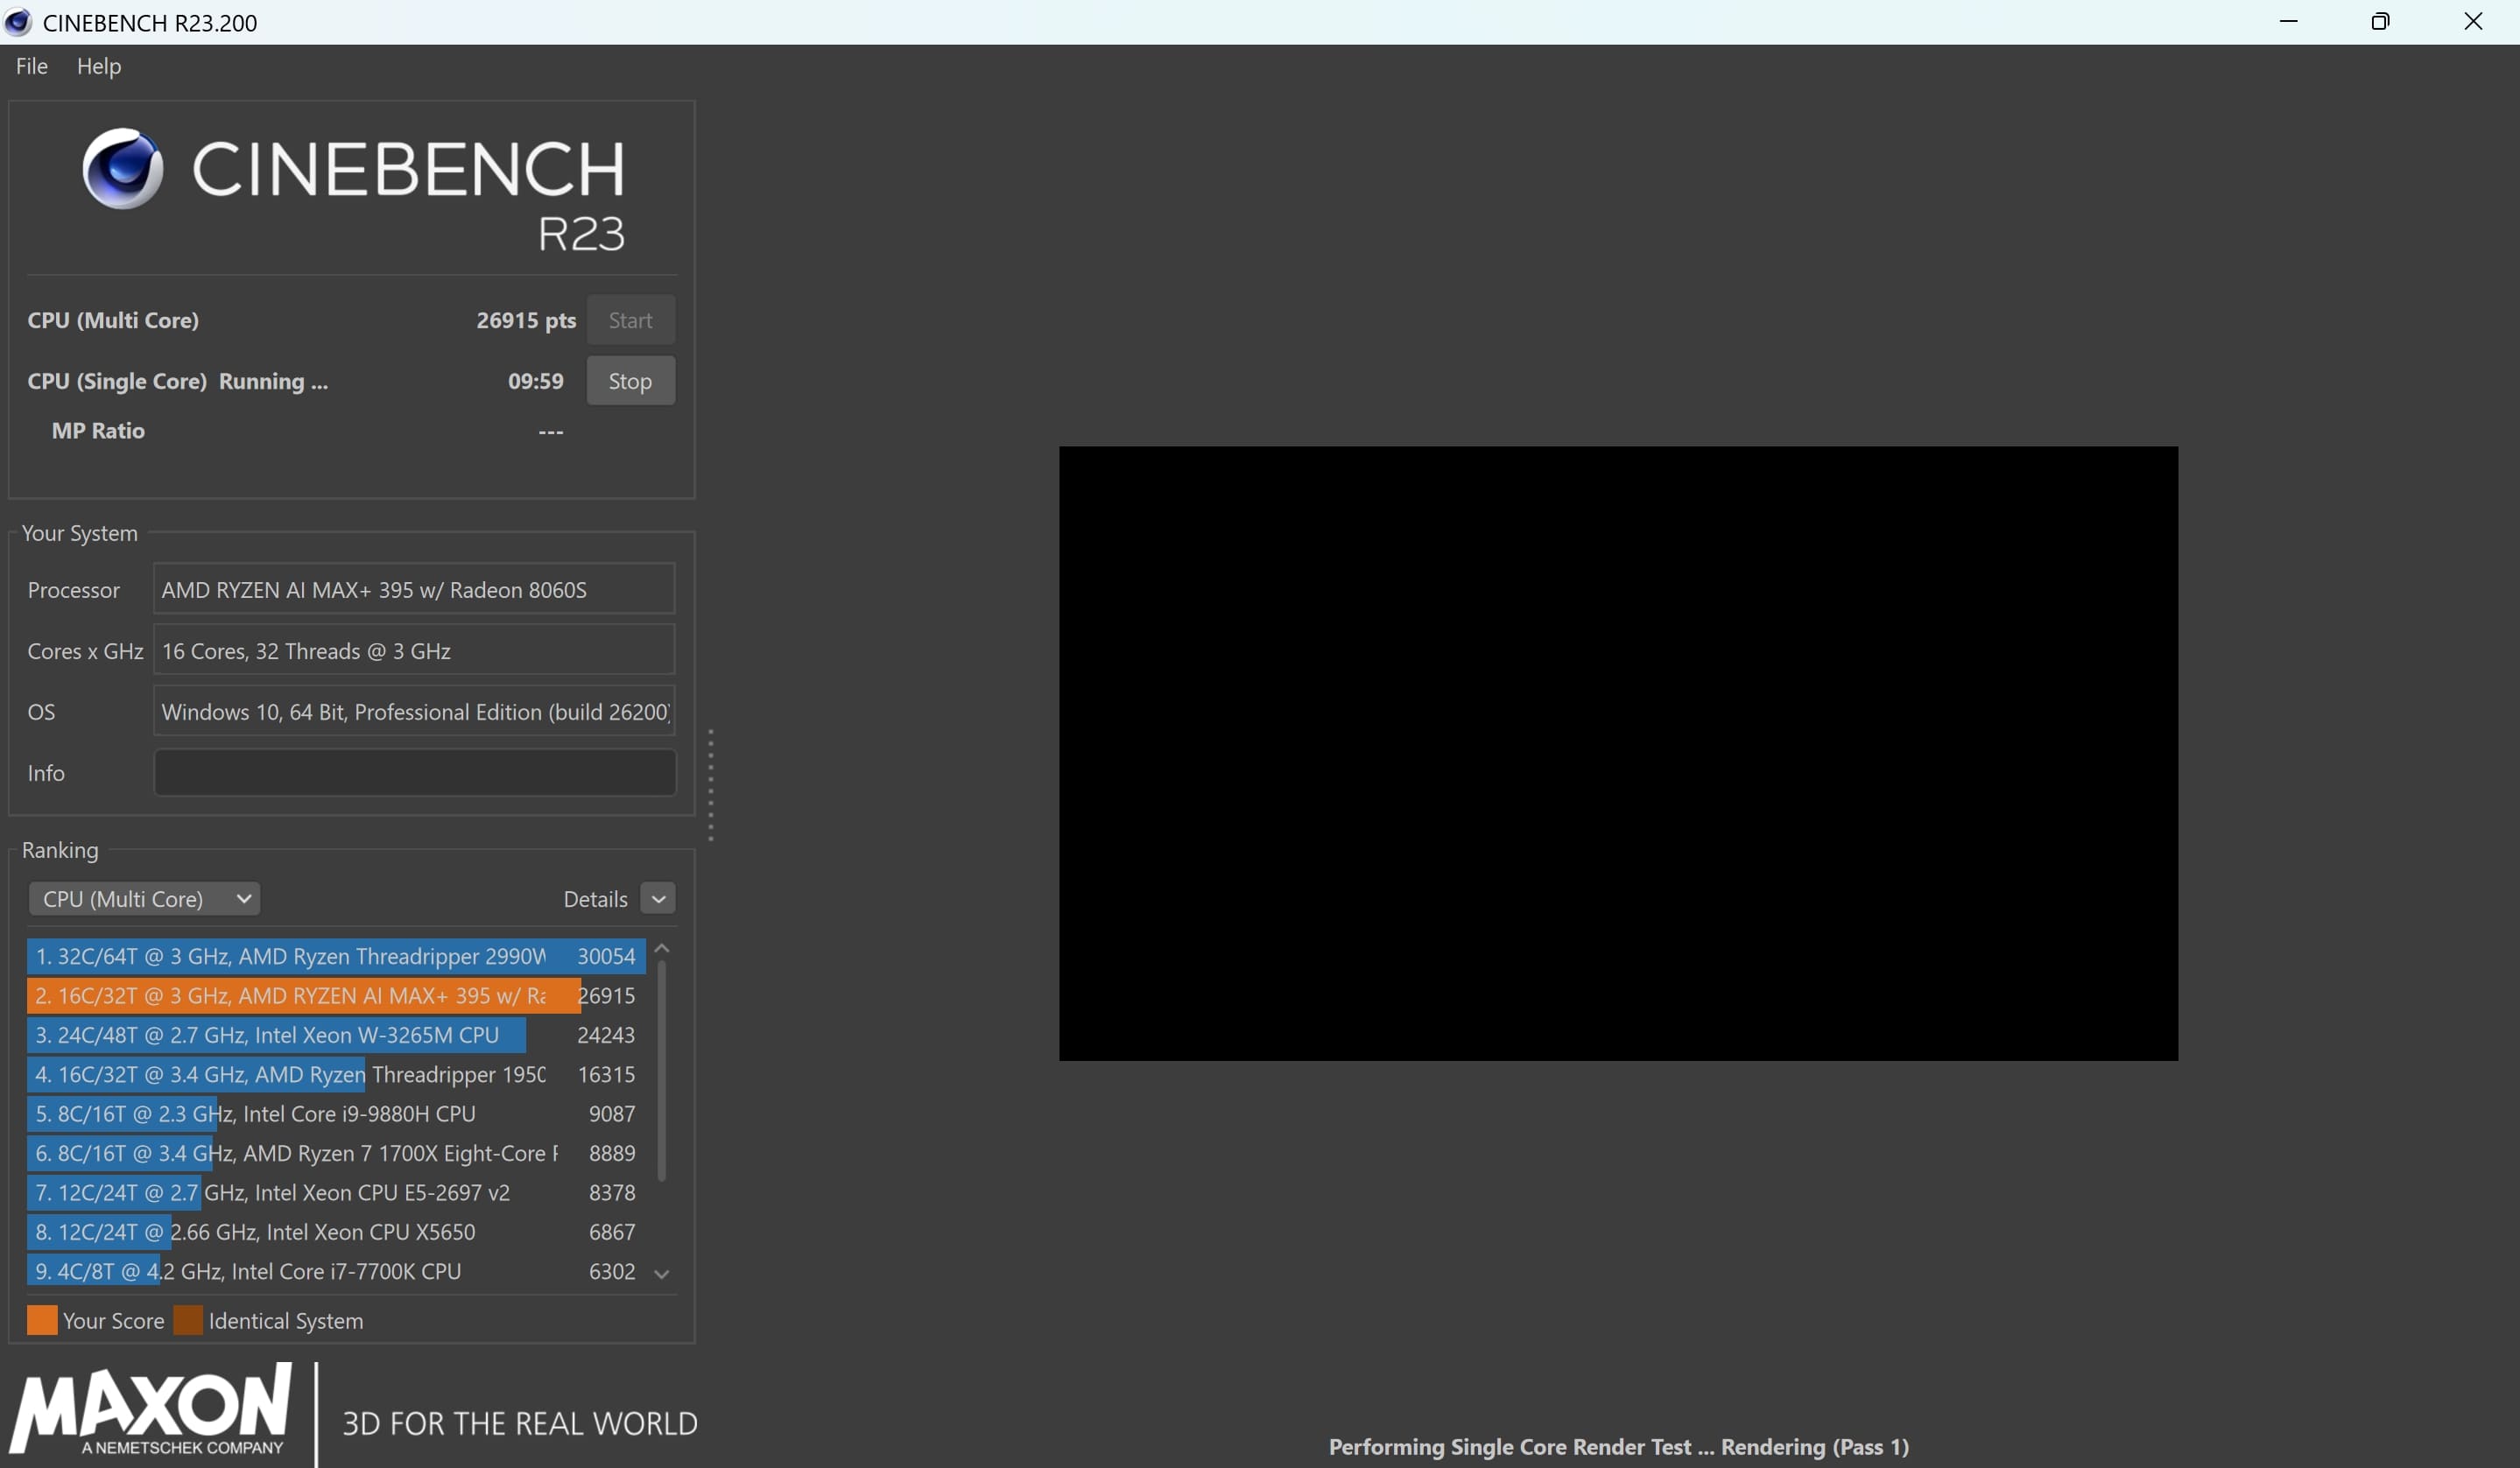Restore down the window

tap(2380, 22)
